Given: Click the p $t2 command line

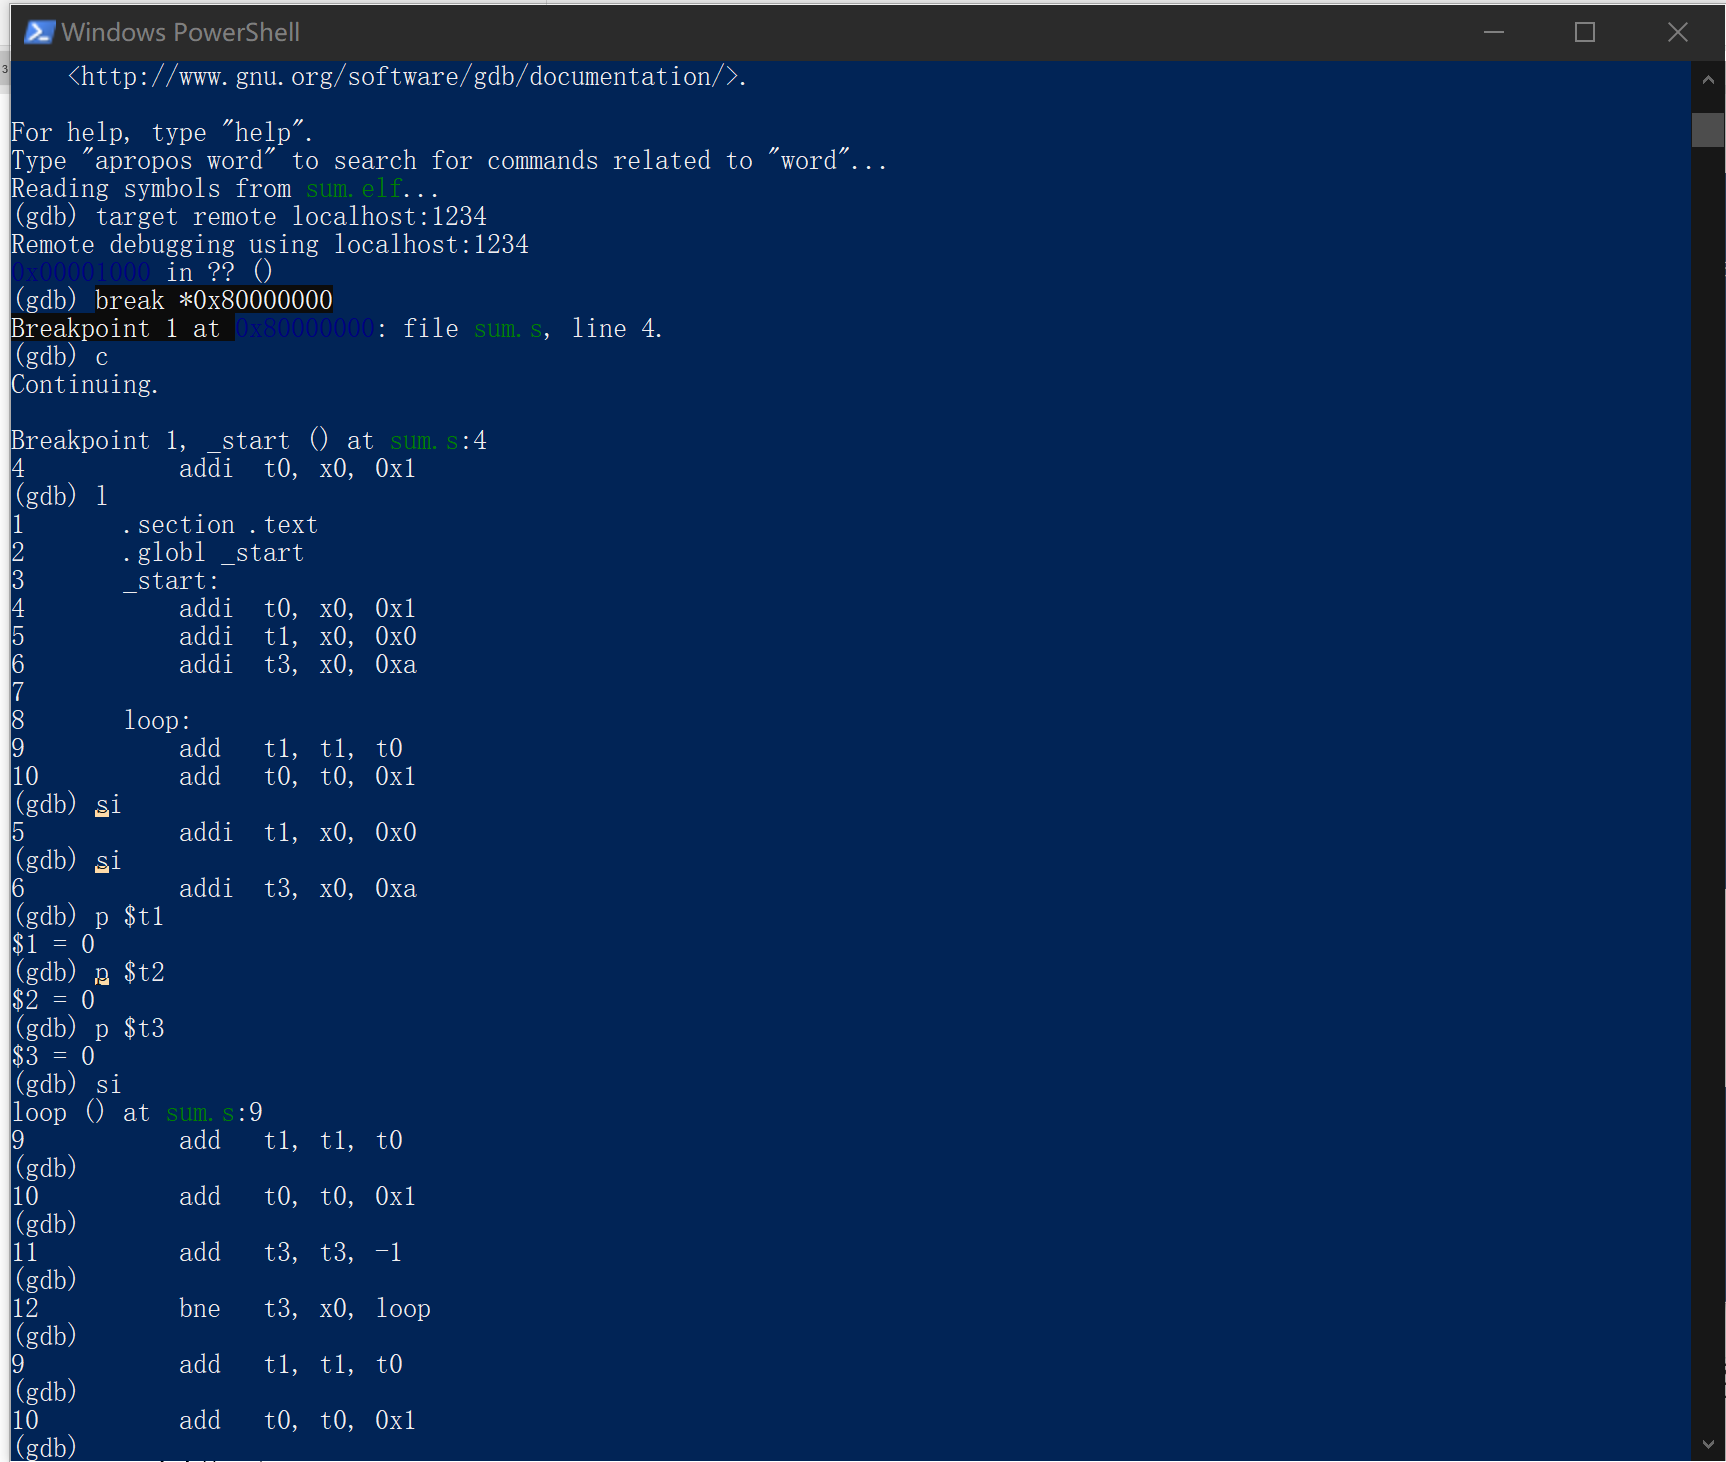Looking at the screenshot, I should coord(130,973).
